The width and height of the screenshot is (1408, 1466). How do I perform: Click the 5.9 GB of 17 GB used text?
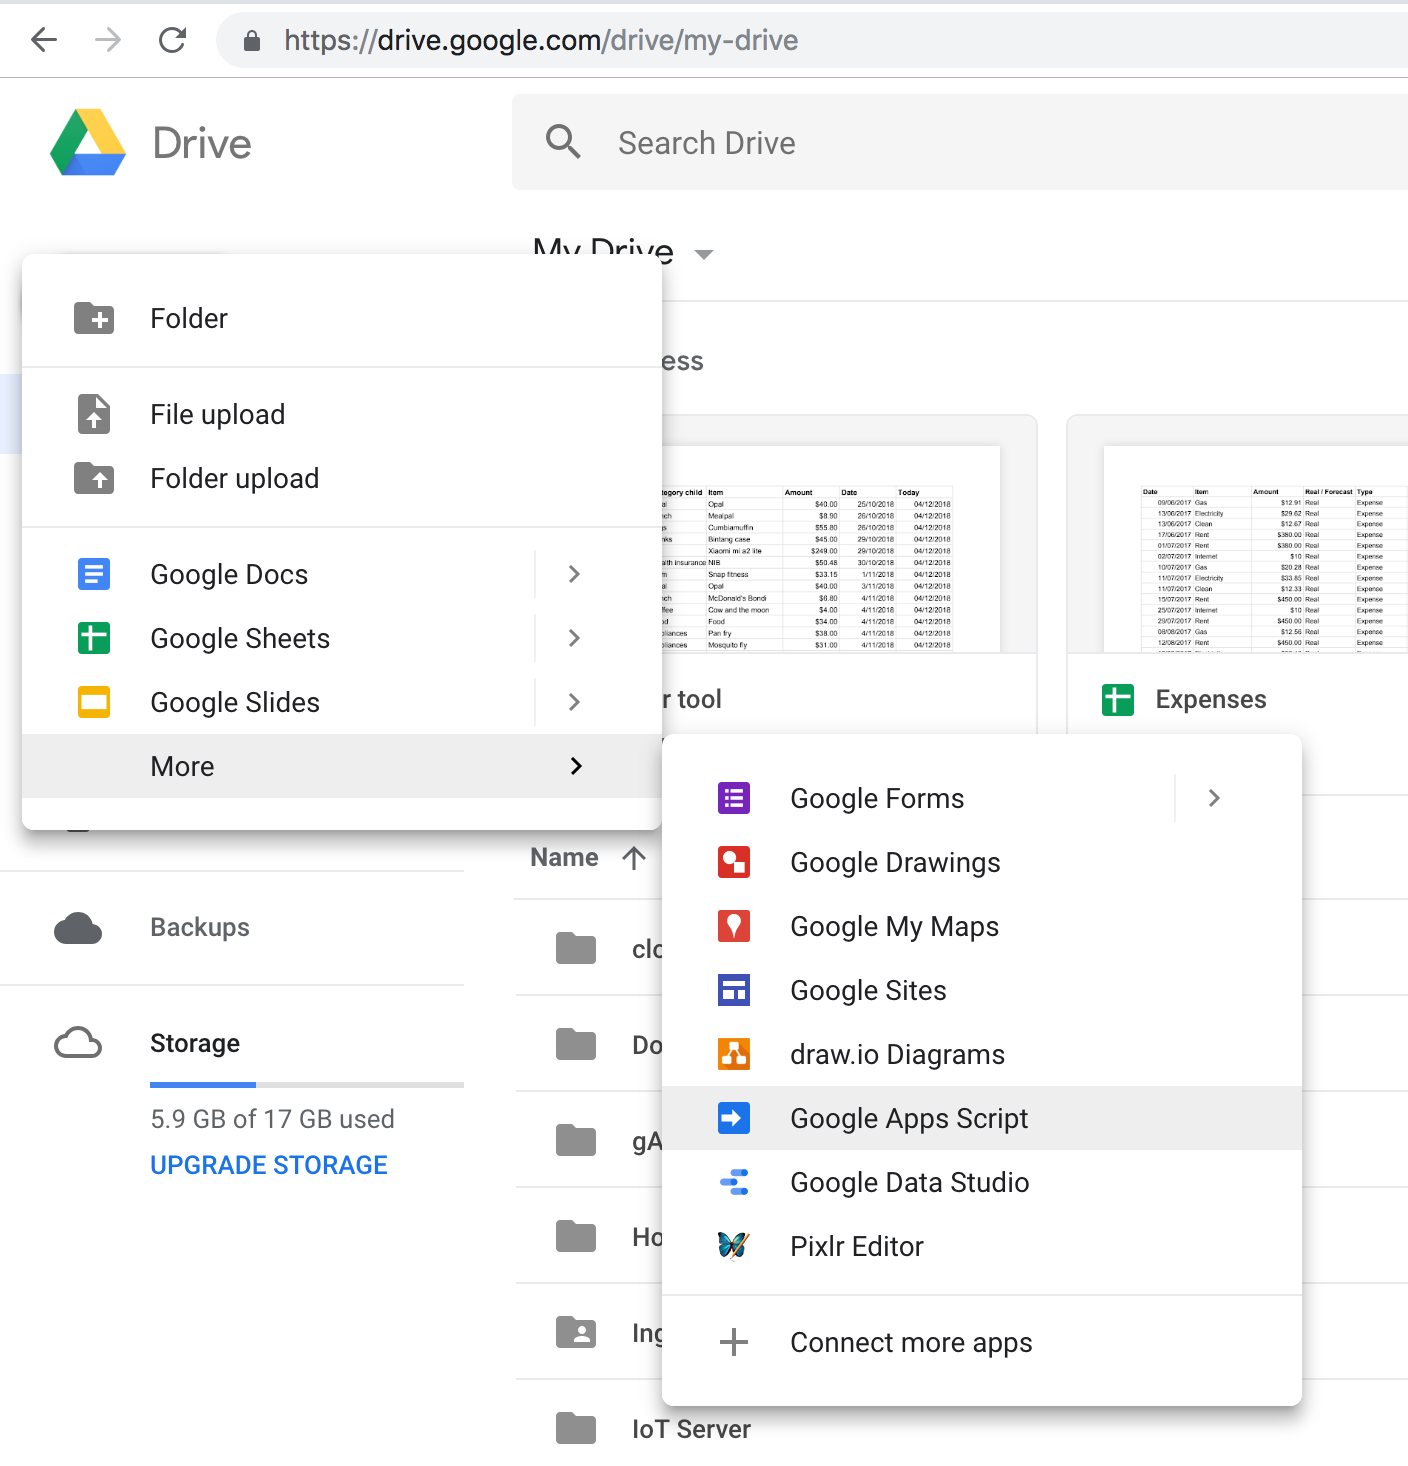pos(272,1118)
